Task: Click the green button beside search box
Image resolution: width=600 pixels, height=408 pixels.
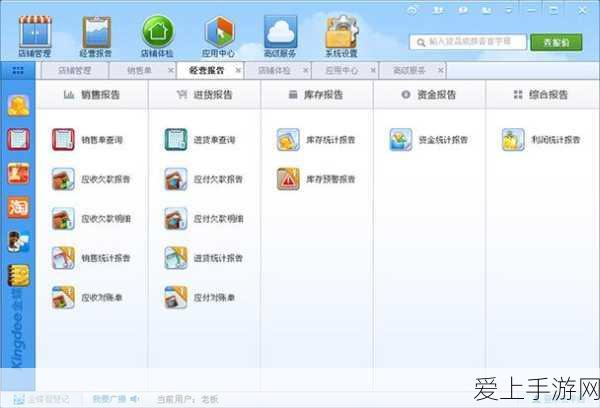Action: click(556, 42)
